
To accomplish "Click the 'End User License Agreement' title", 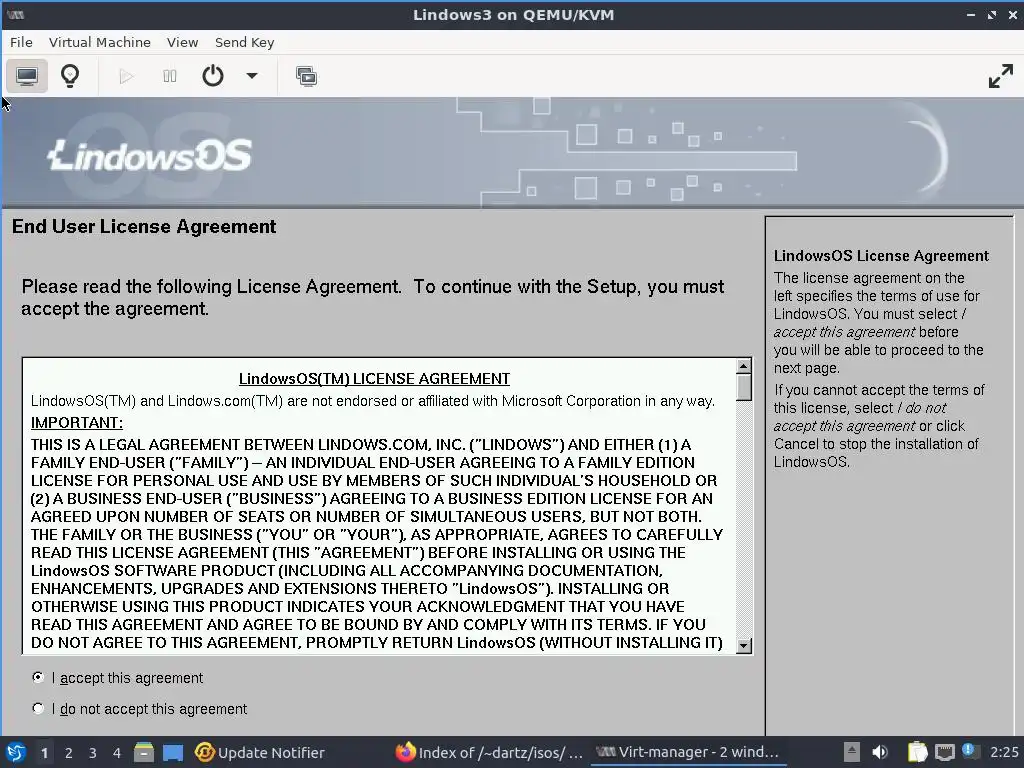I will 144,227.
